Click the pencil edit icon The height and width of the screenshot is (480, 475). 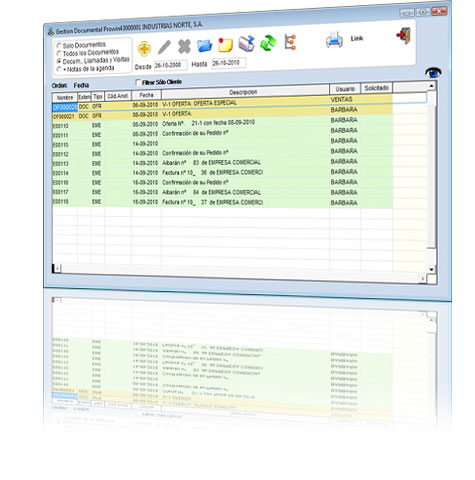[164, 47]
